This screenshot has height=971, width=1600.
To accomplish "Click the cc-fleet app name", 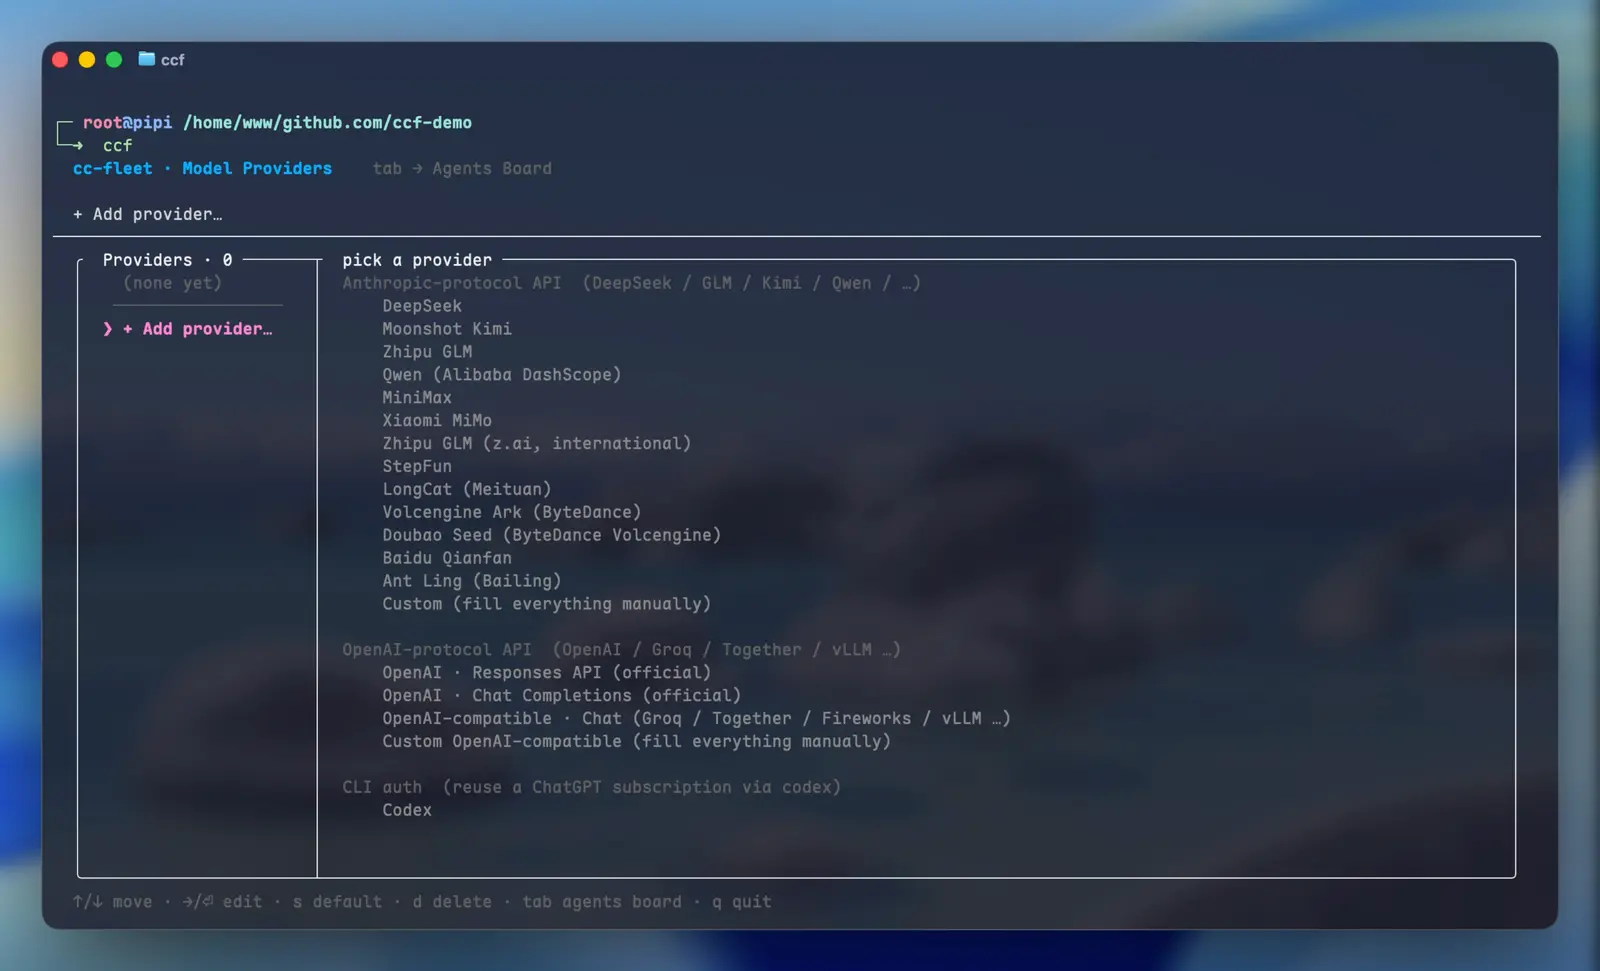I will click(x=112, y=169).
